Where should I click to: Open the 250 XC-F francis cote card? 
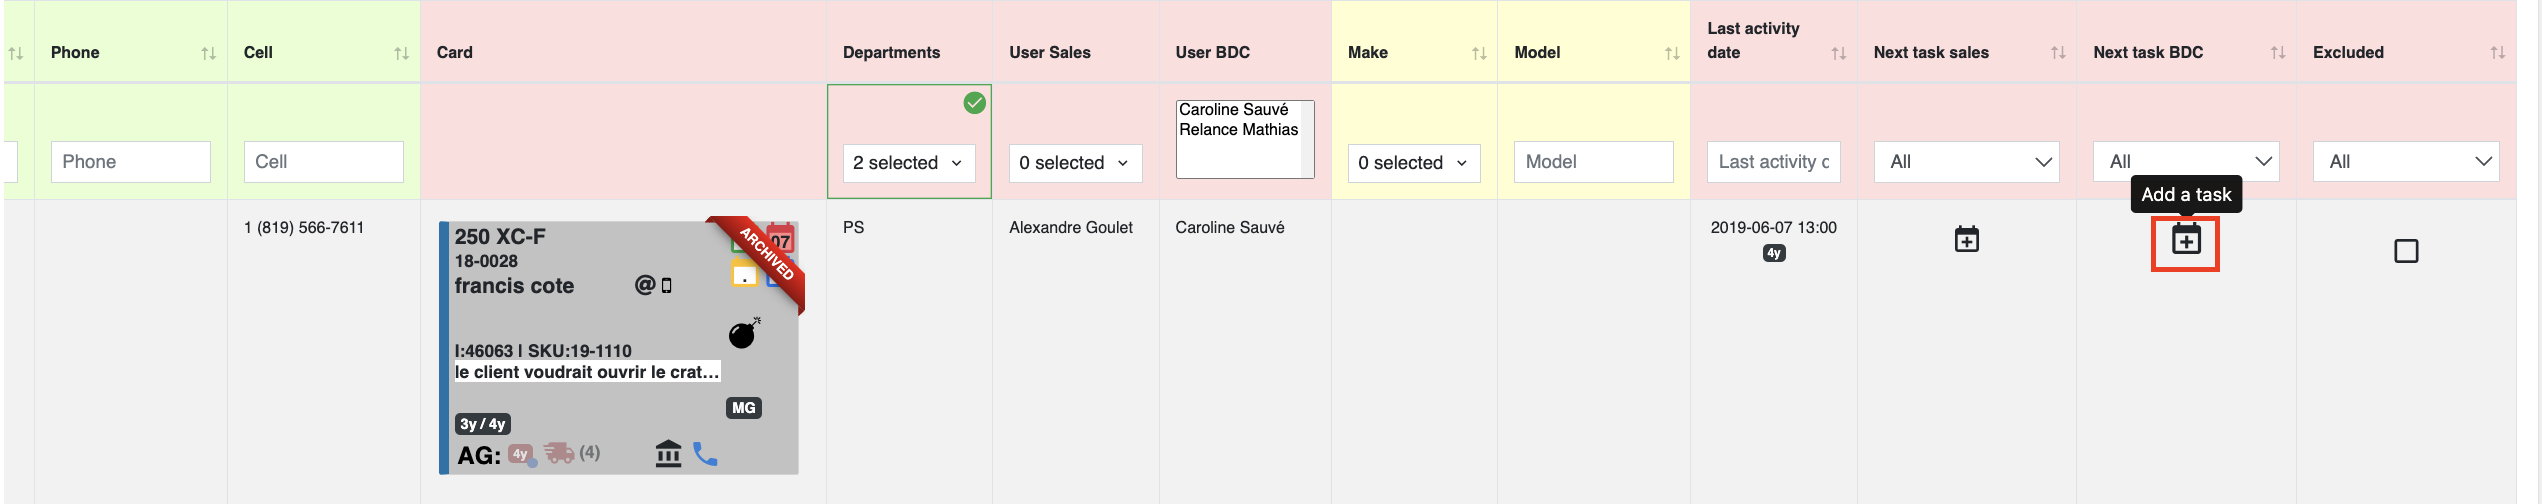click(619, 347)
